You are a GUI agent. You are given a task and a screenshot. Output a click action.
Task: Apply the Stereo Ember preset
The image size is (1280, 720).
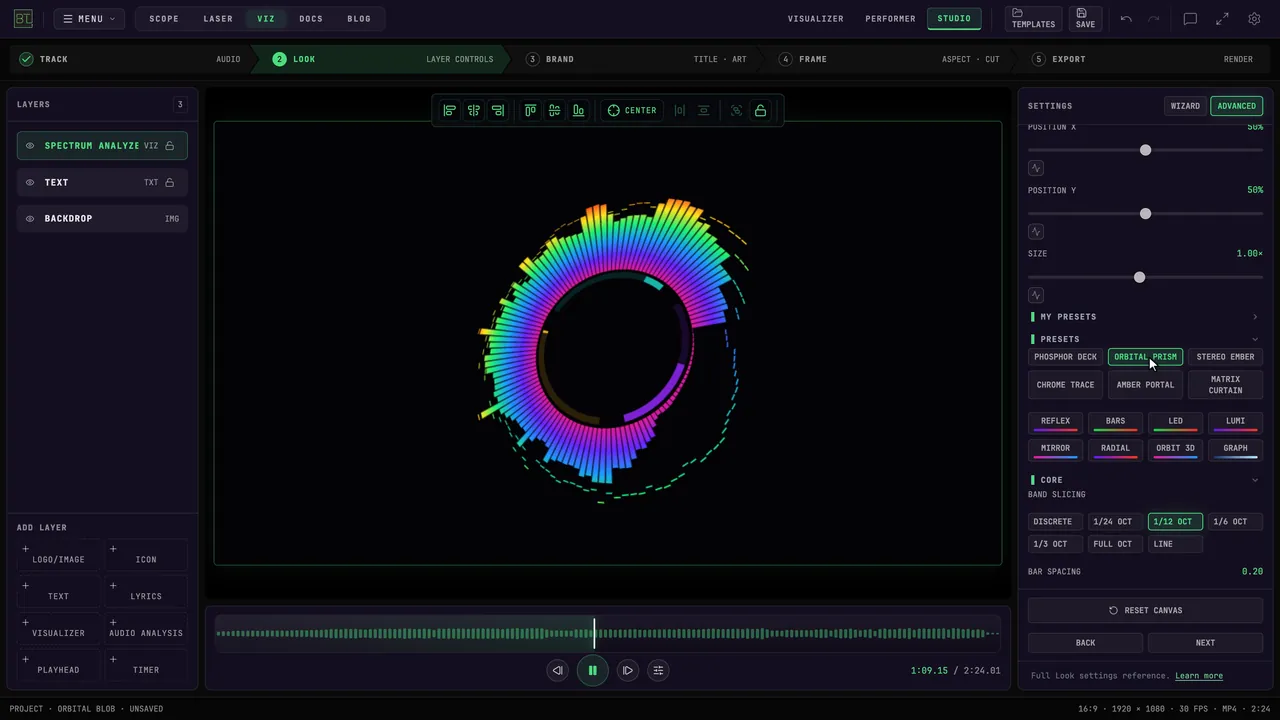click(1225, 357)
